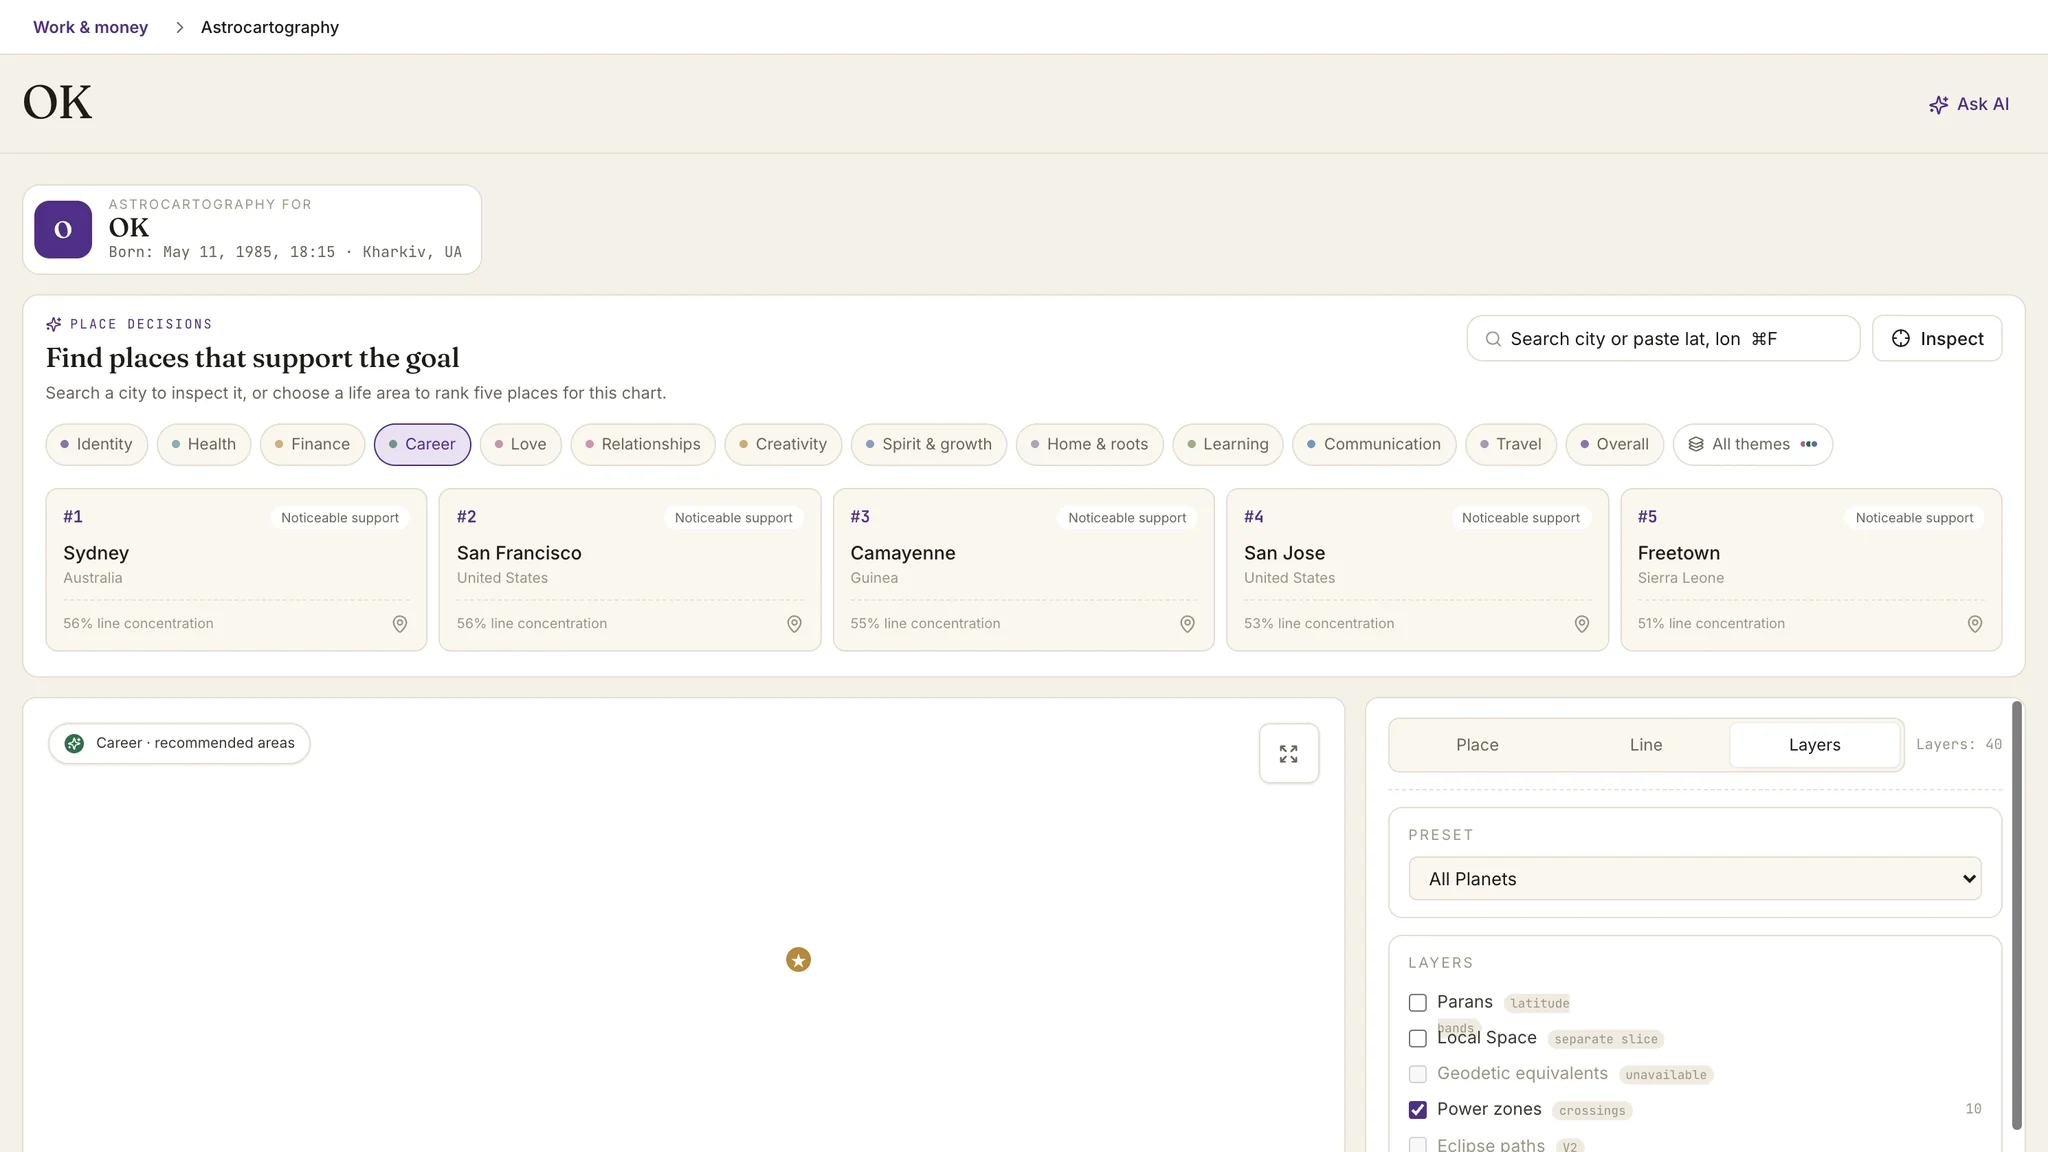Click the Ask AI sparkle icon
Image resolution: width=2048 pixels, height=1152 pixels.
click(1938, 105)
